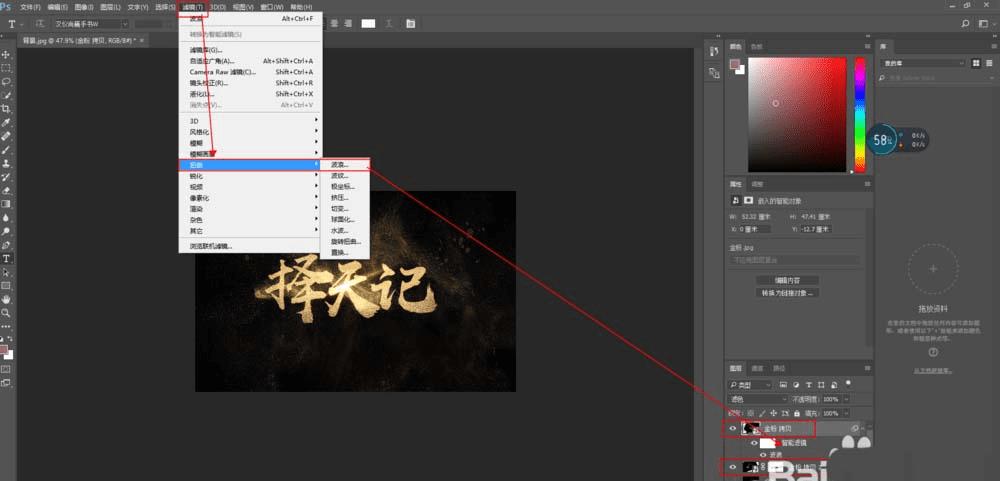Image resolution: width=1000 pixels, height=481 pixels.
Task: Open the 3D menu
Action: pos(217,7)
